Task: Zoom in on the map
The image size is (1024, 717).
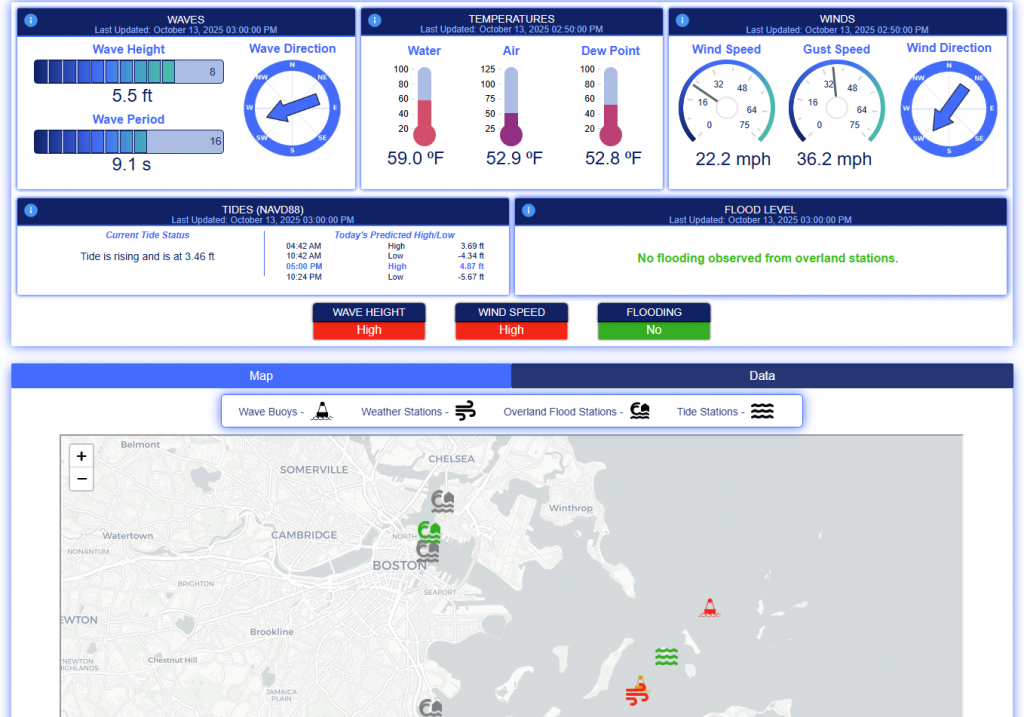Action: pos(82,456)
